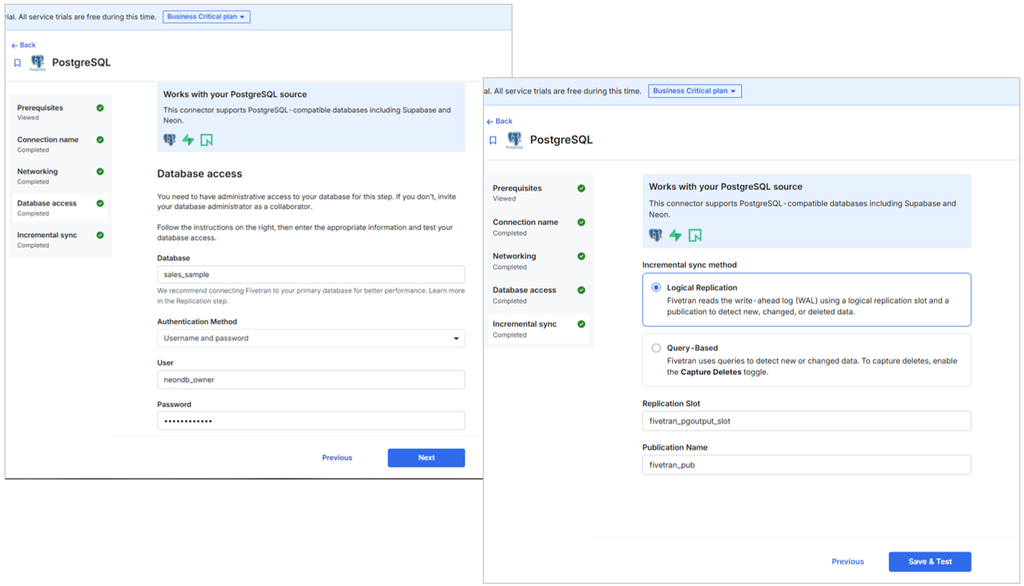Viewport: 1024px width, 586px height.
Task: Click the Publication Name input field
Action: [x=807, y=465]
